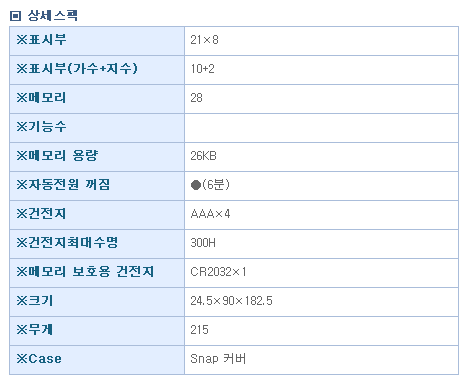Click the 26KB capacity value
This screenshot has height=390, width=474.
203,156
